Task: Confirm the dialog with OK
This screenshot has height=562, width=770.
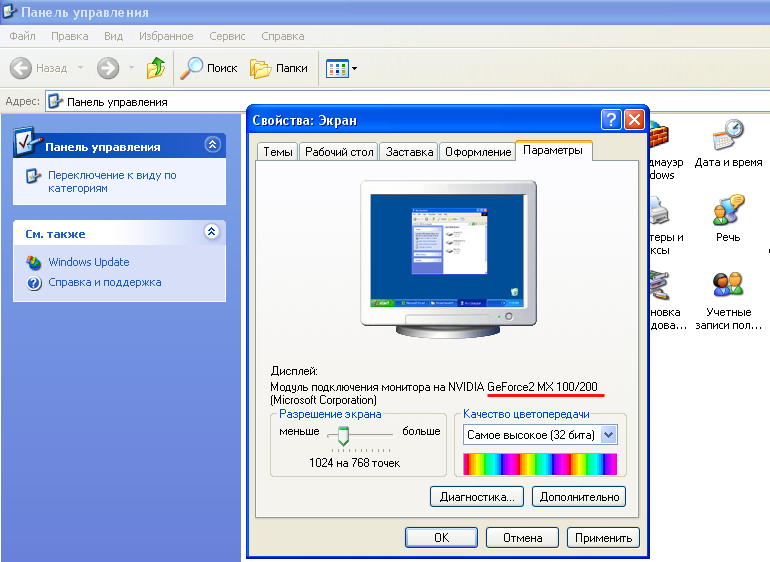Action: pyautogui.click(x=441, y=537)
